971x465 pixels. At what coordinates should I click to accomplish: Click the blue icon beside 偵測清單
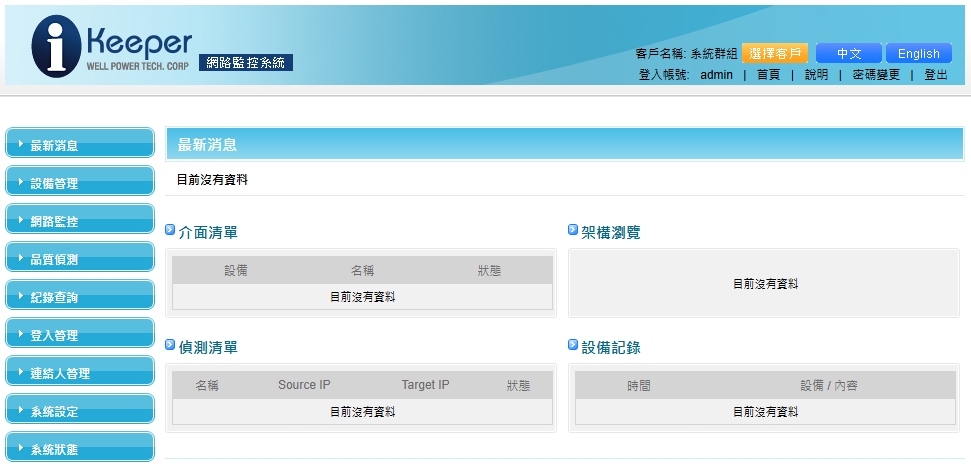[170, 346]
